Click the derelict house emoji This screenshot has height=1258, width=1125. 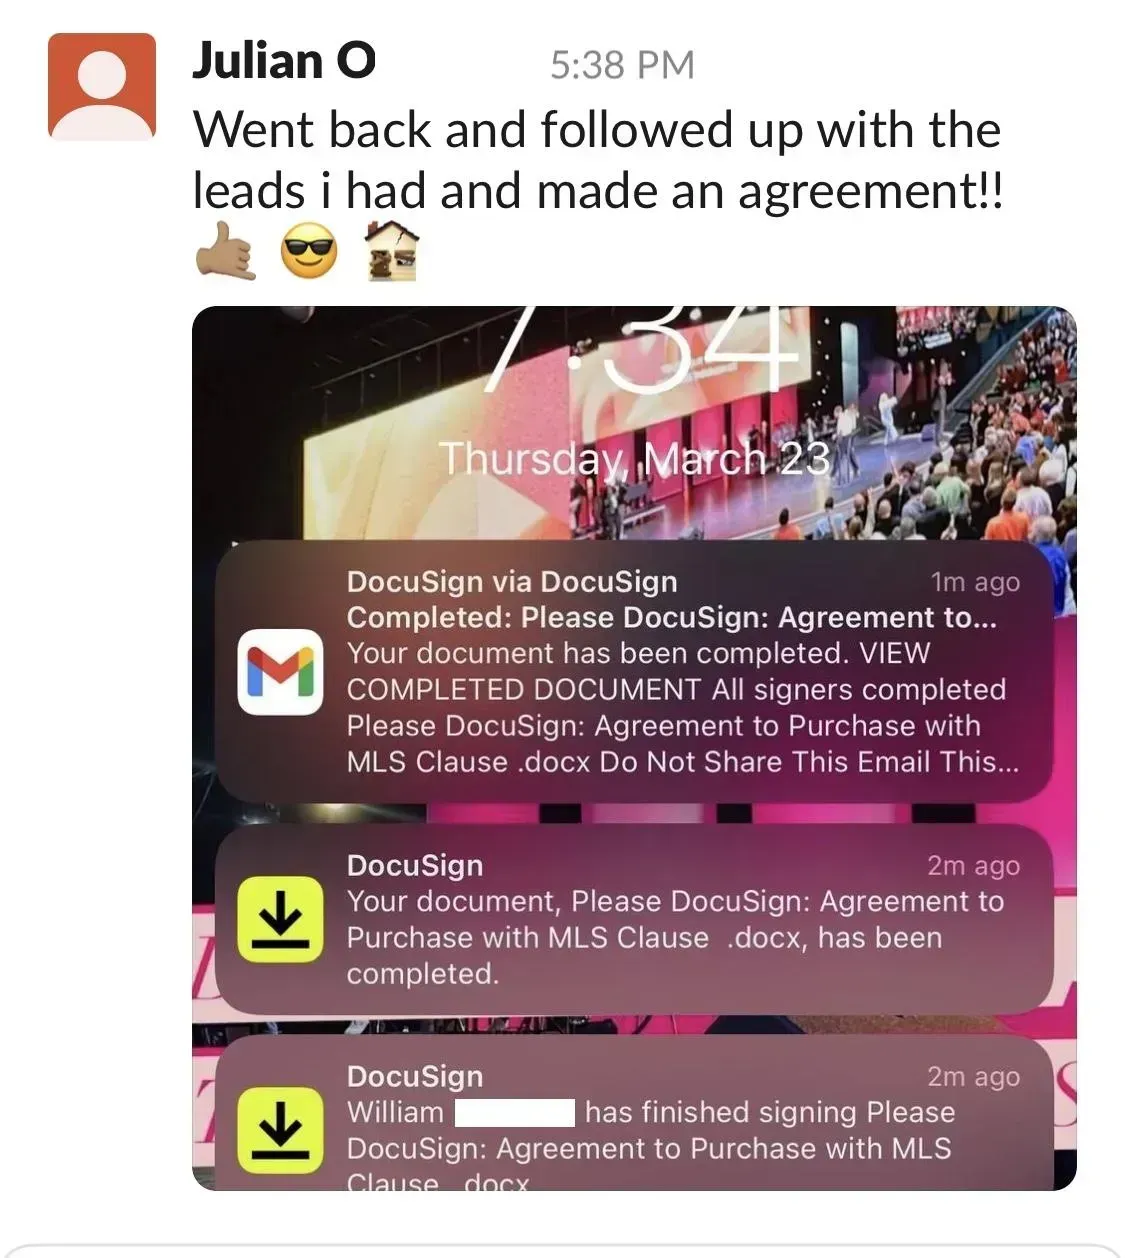coord(391,251)
